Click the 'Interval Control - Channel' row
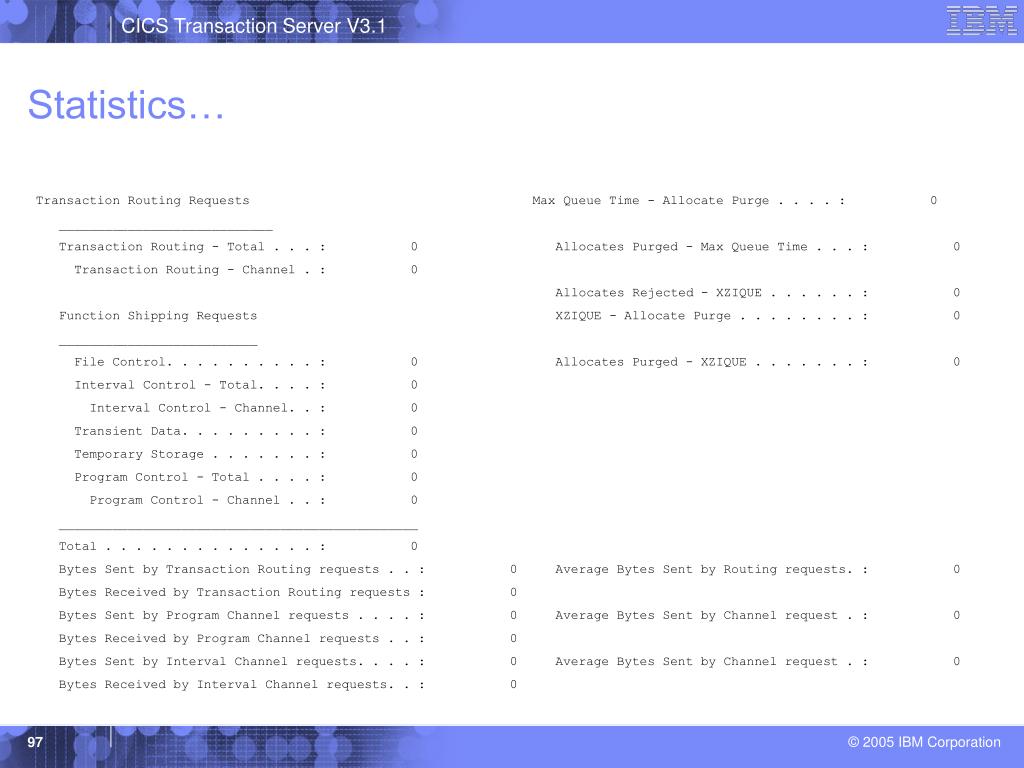Screen dimensions: 1024x768 tap(253, 408)
